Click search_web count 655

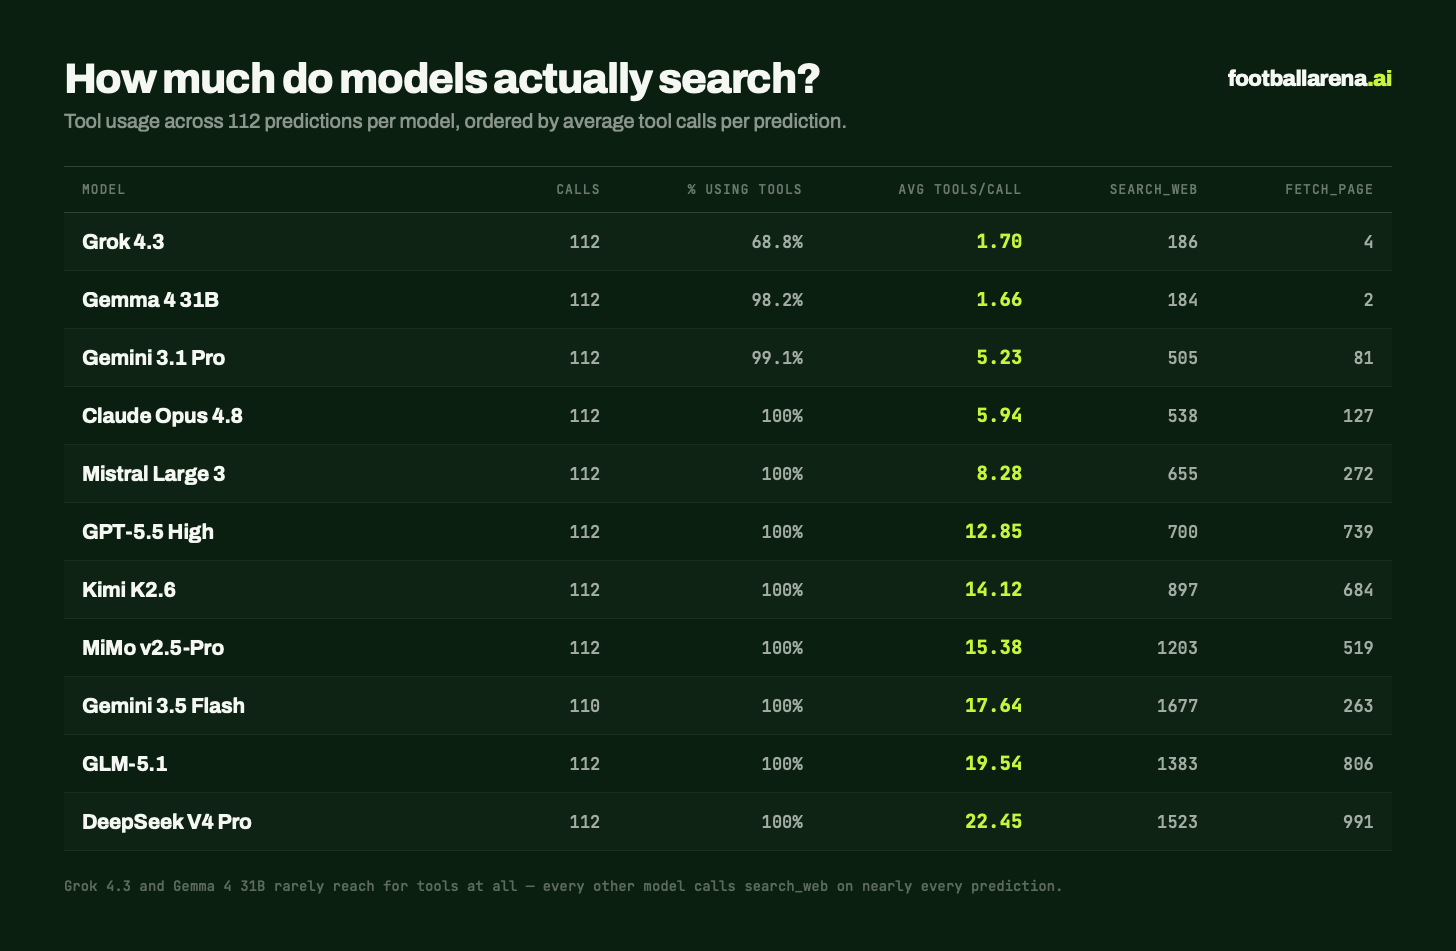(1183, 474)
